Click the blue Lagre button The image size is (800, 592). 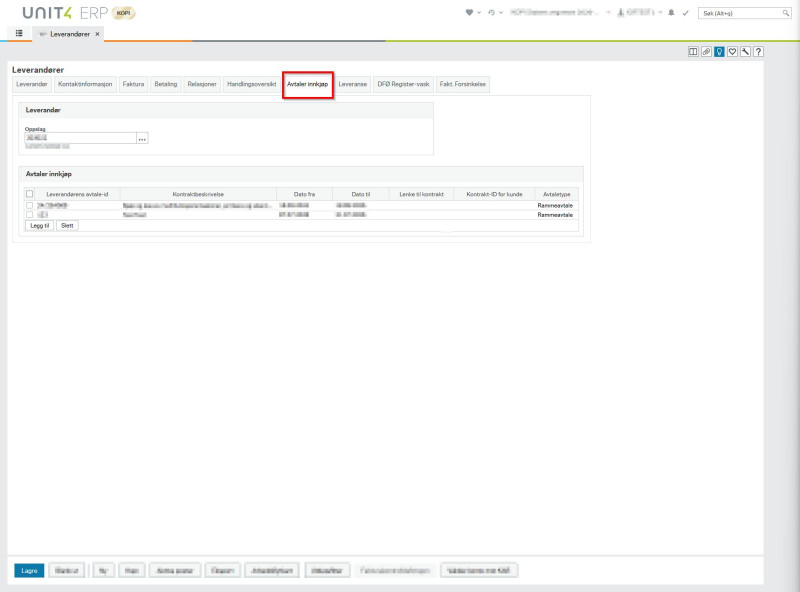click(x=30, y=571)
